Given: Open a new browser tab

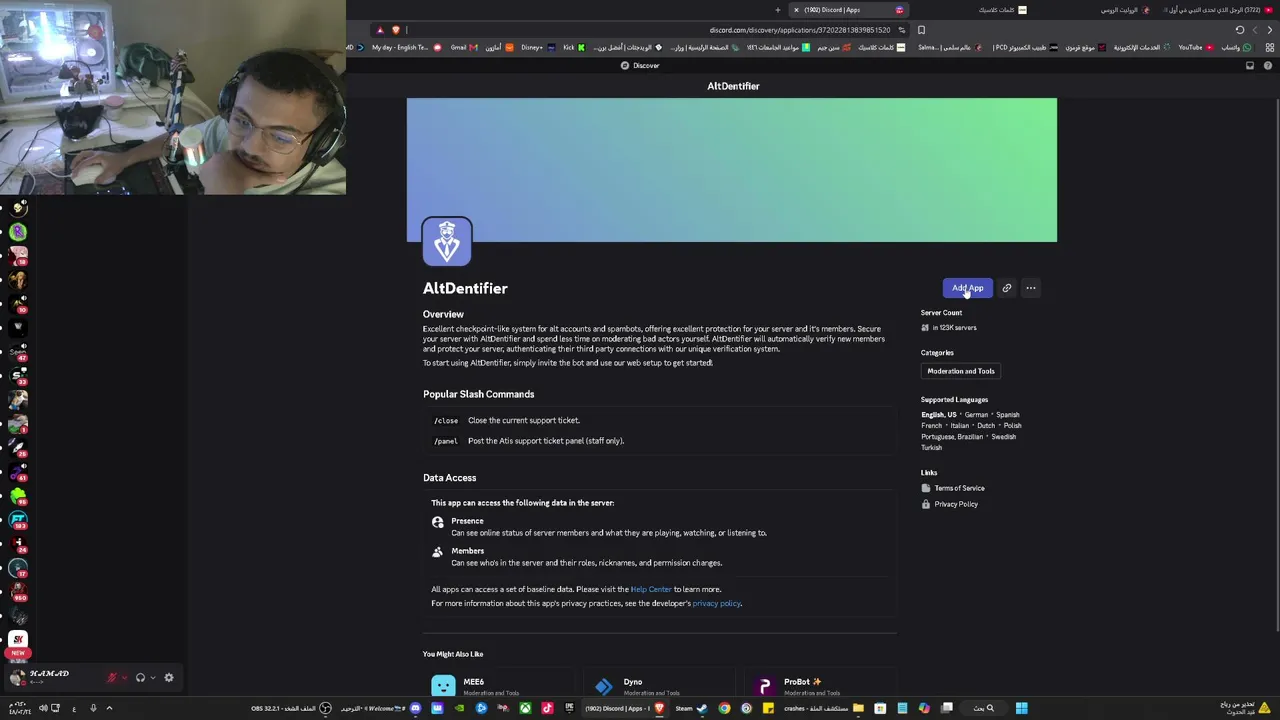Looking at the screenshot, I should coord(778,10).
